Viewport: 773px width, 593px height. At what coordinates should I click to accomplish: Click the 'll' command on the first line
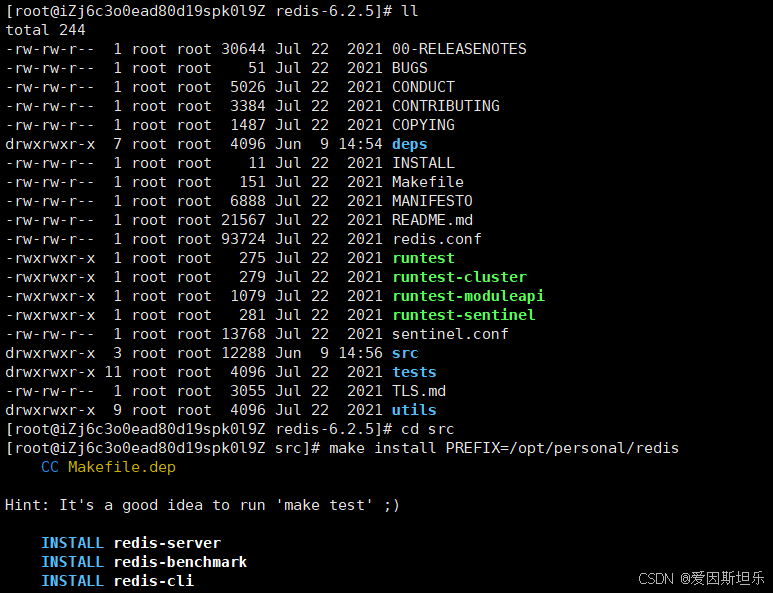click(x=410, y=11)
